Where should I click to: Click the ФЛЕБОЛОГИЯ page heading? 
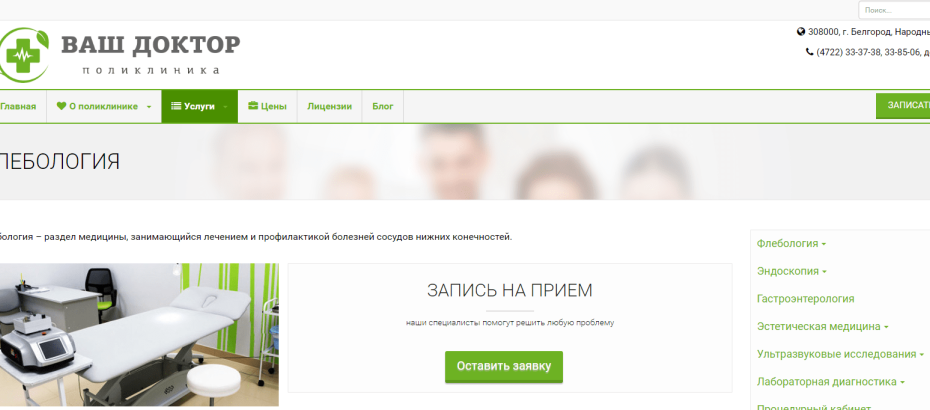(x=59, y=161)
